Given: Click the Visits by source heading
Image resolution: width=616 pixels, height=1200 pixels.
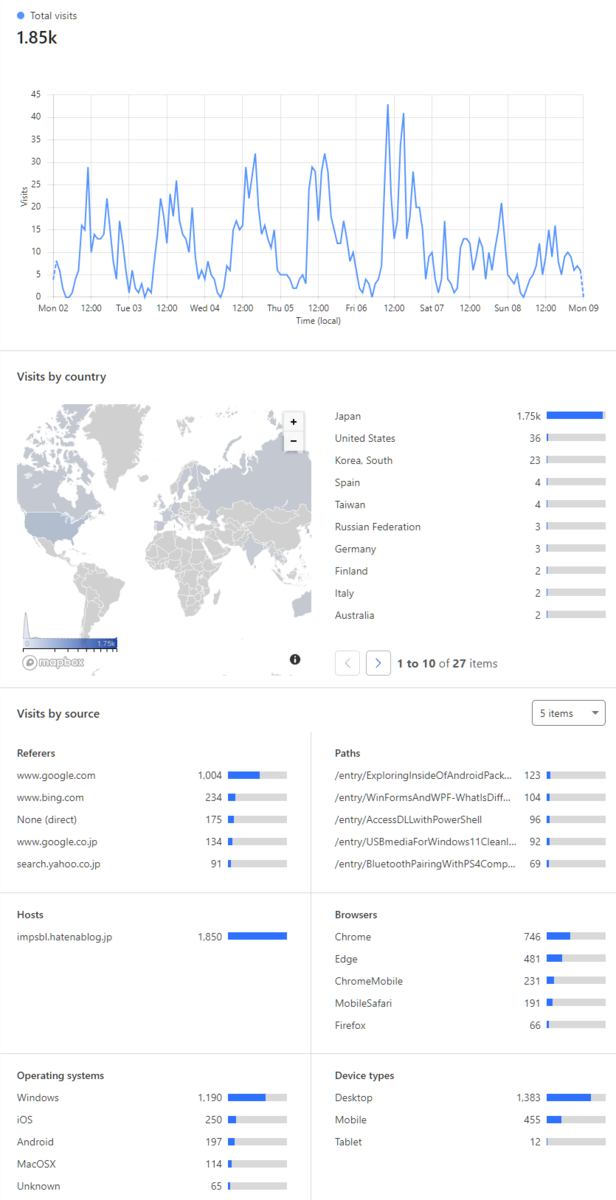Looking at the screenshot, I should (58, 713).
